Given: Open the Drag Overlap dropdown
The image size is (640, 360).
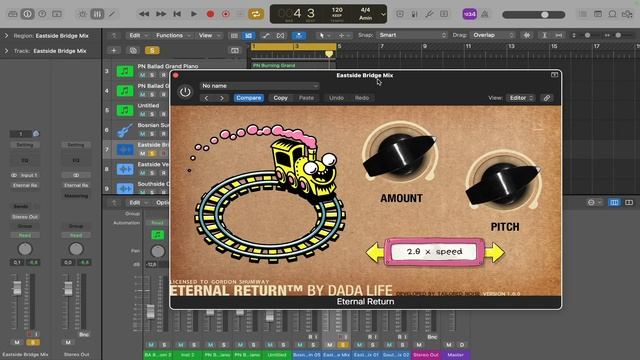Looking at the screenshot, I should (493, 35).
